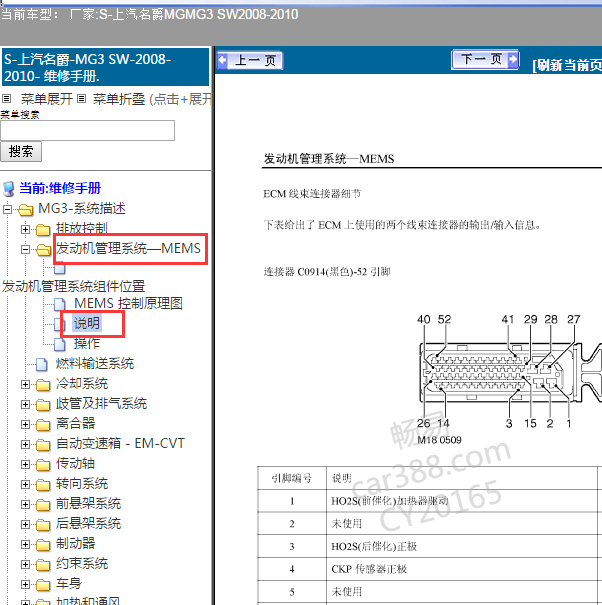602x605 pixels.
Task: Focus the 菜单搜索 input field
Action: click(88, 130)
